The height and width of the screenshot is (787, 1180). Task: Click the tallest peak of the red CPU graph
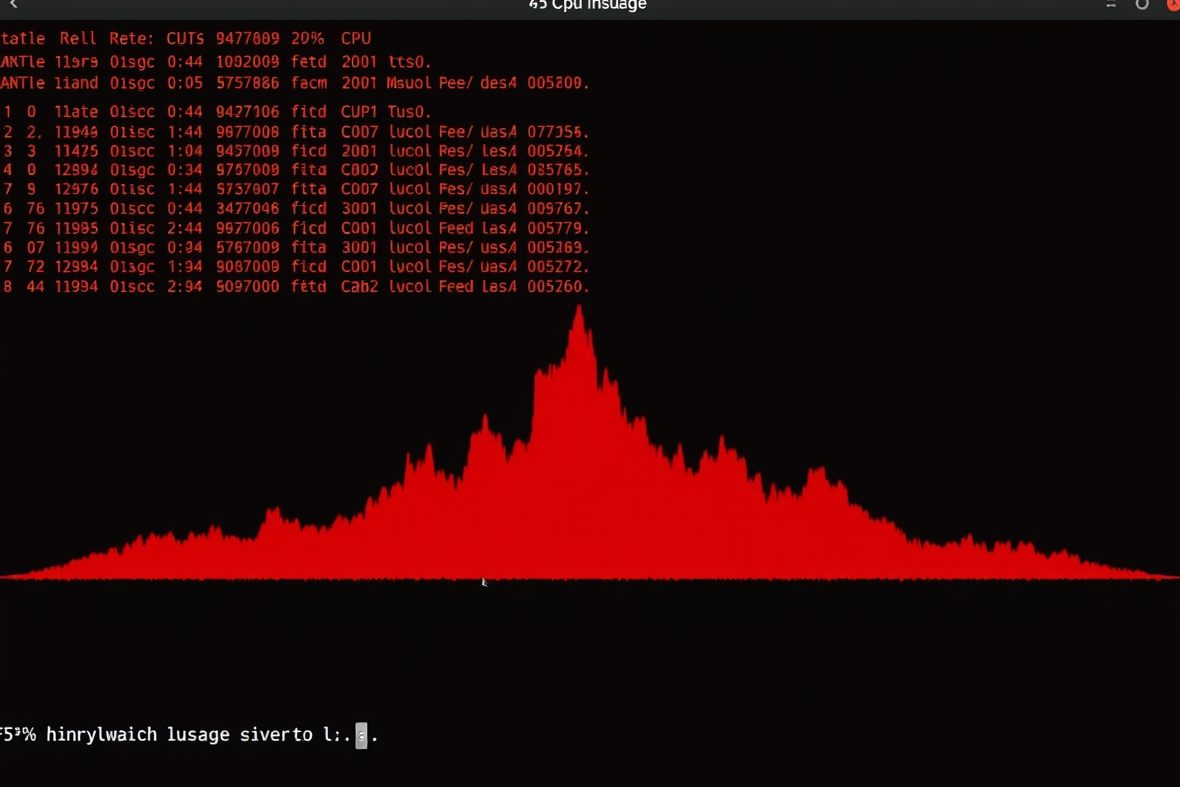(579, 308)
